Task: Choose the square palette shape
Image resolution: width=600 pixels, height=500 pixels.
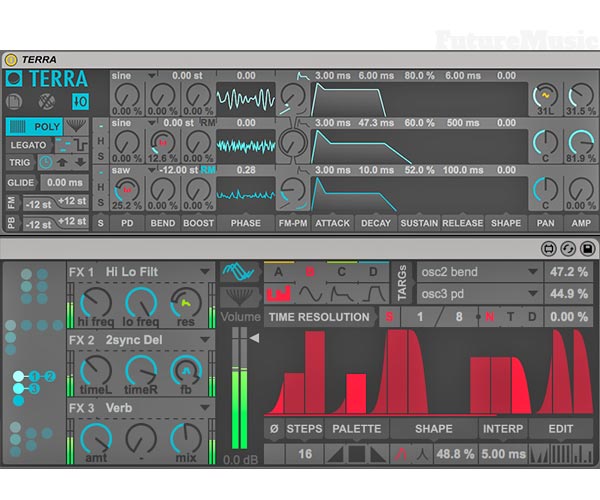Action: pos(356,454)
